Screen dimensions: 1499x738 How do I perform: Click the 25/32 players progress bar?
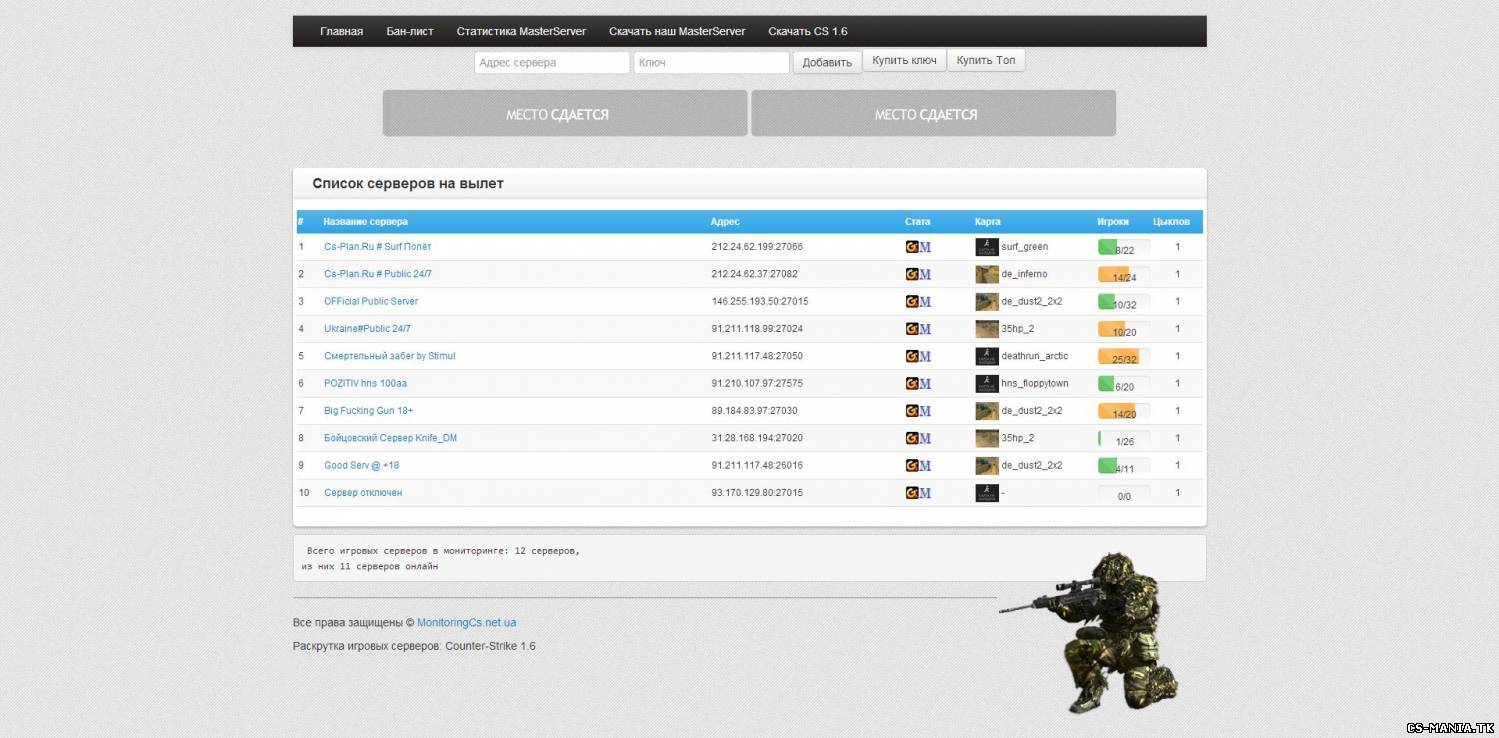coord(1124,357)
